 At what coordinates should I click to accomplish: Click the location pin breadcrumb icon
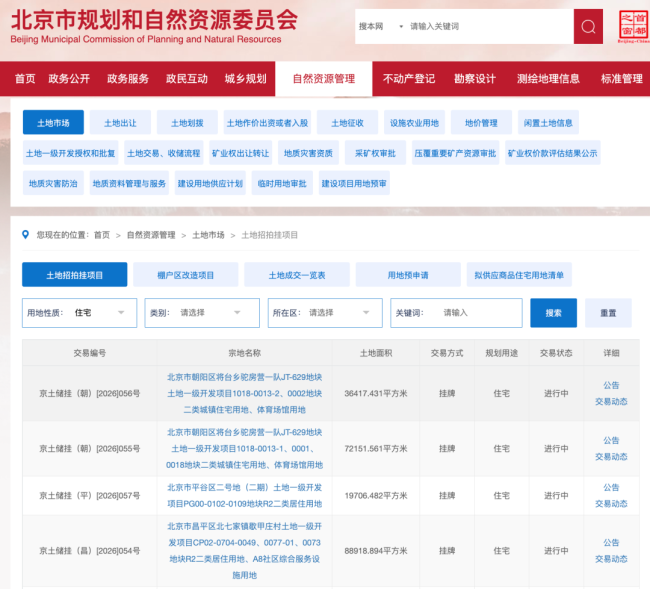coord(25,235)
